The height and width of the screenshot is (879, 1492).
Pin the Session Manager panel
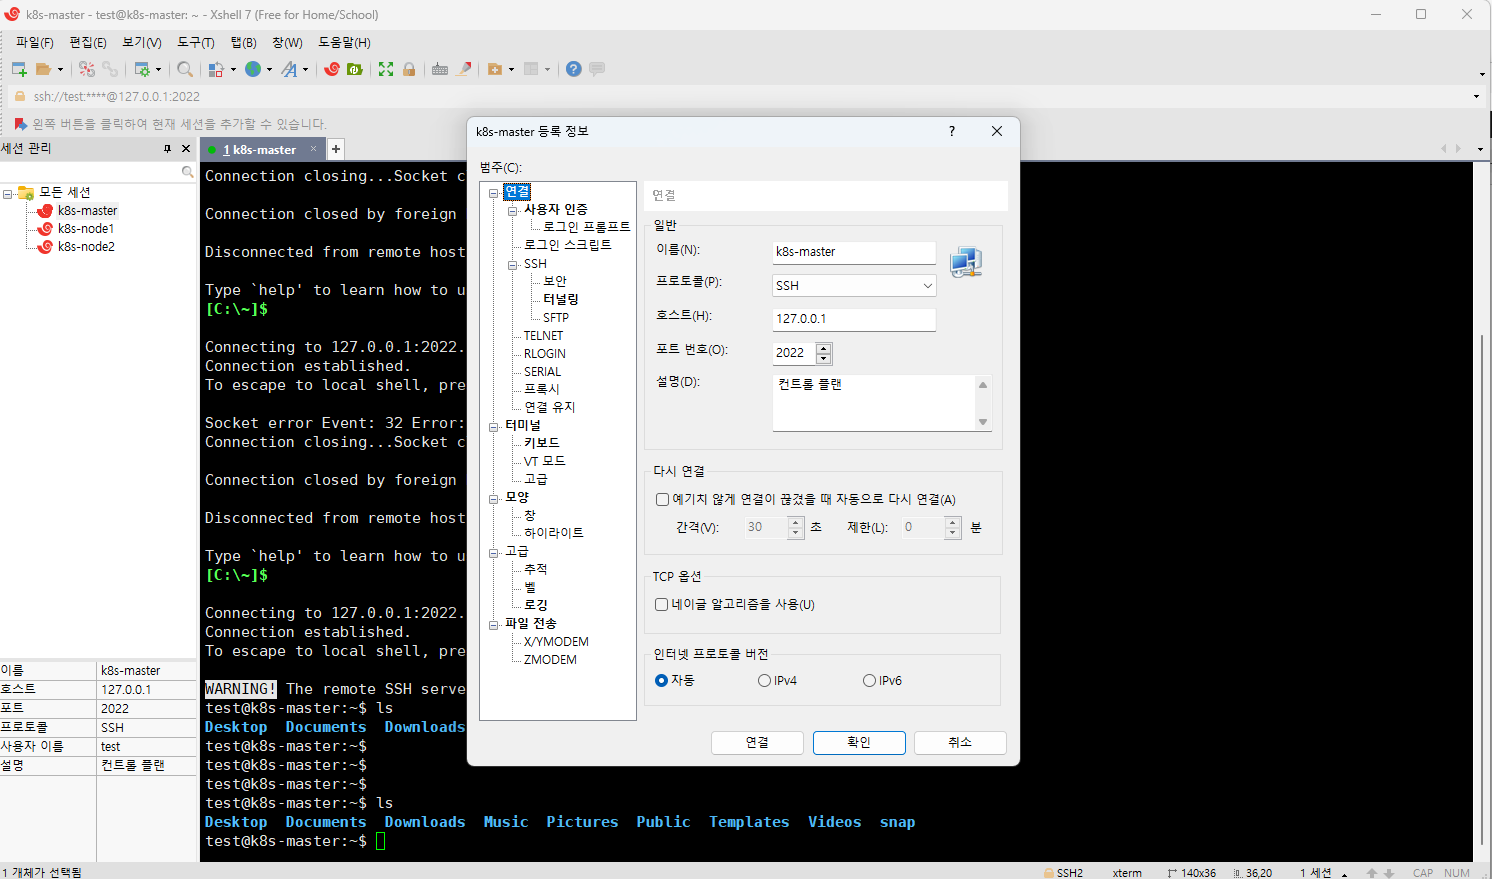point(167,149)
